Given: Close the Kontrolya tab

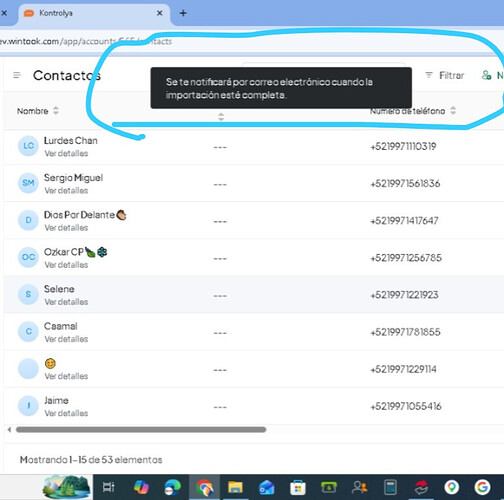Looking at the screenshot, I should pyautogui.click(x=160, y=13).
